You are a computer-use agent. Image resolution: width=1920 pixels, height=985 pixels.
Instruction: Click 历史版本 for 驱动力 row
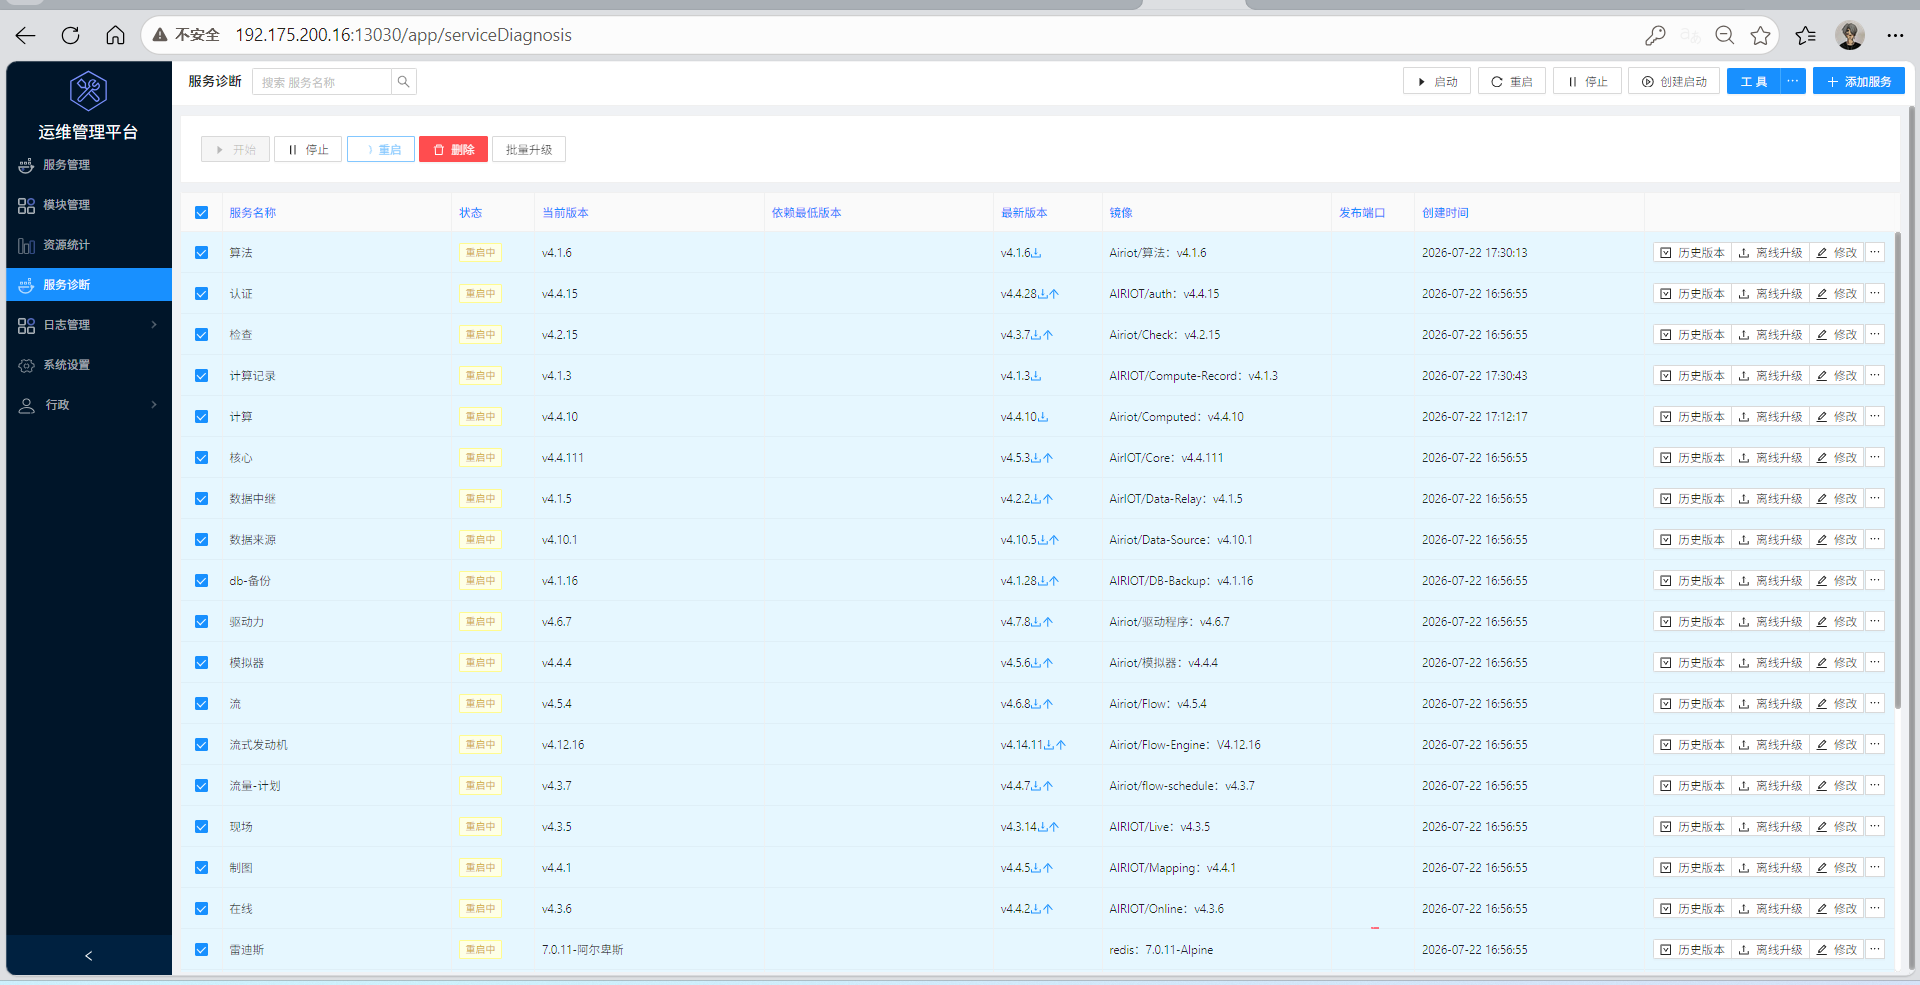tap(1692, 622)
